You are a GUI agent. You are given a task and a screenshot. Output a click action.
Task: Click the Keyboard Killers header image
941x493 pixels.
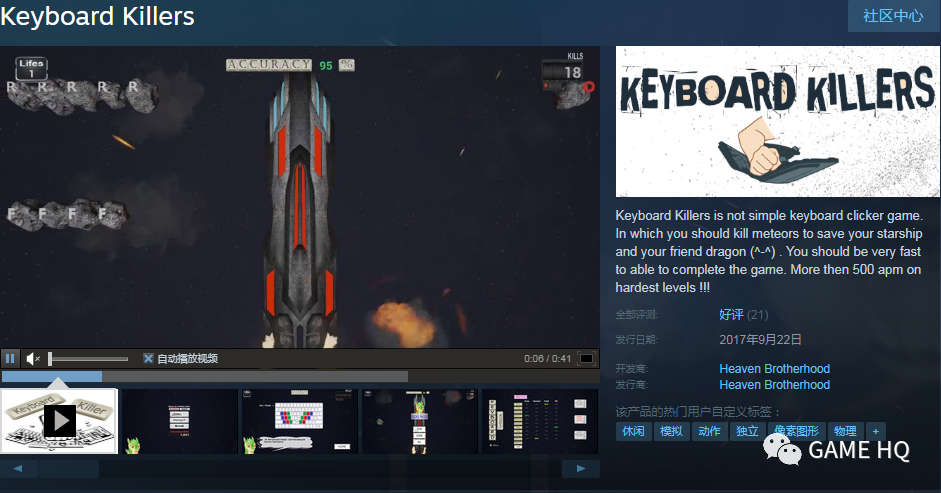778,122
